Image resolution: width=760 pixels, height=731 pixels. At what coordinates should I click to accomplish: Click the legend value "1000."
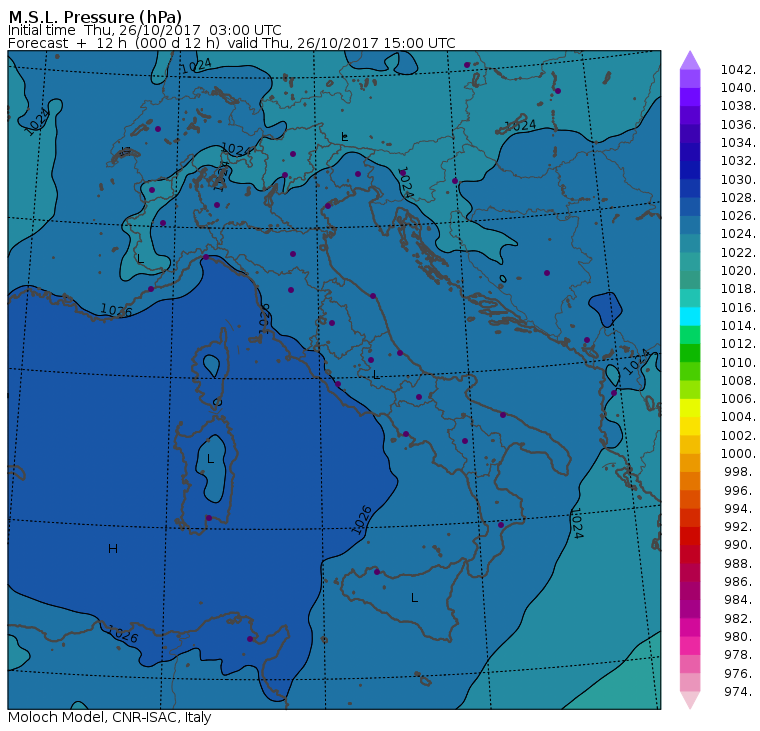(738, 454)
